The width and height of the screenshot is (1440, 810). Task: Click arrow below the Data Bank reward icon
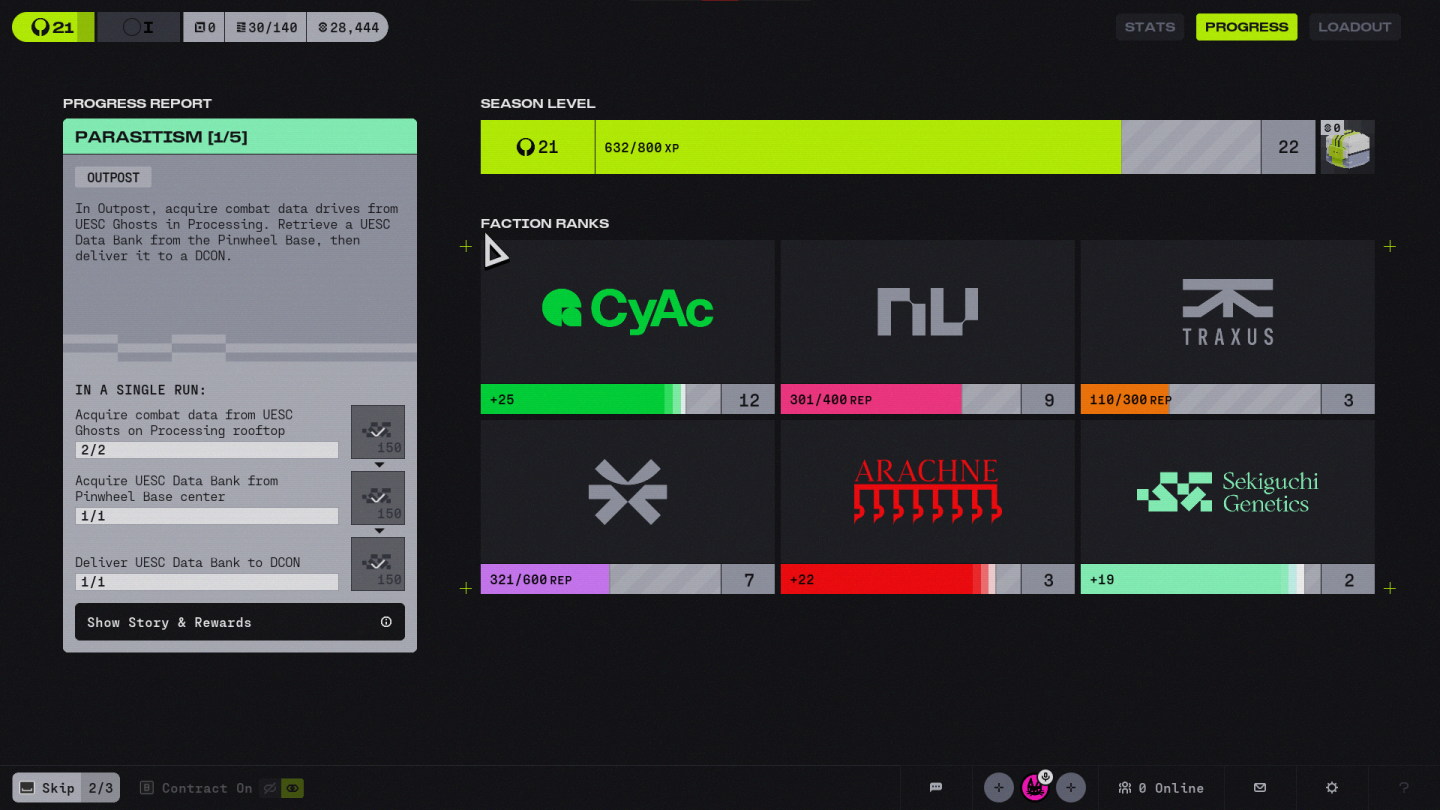point(379,531)
